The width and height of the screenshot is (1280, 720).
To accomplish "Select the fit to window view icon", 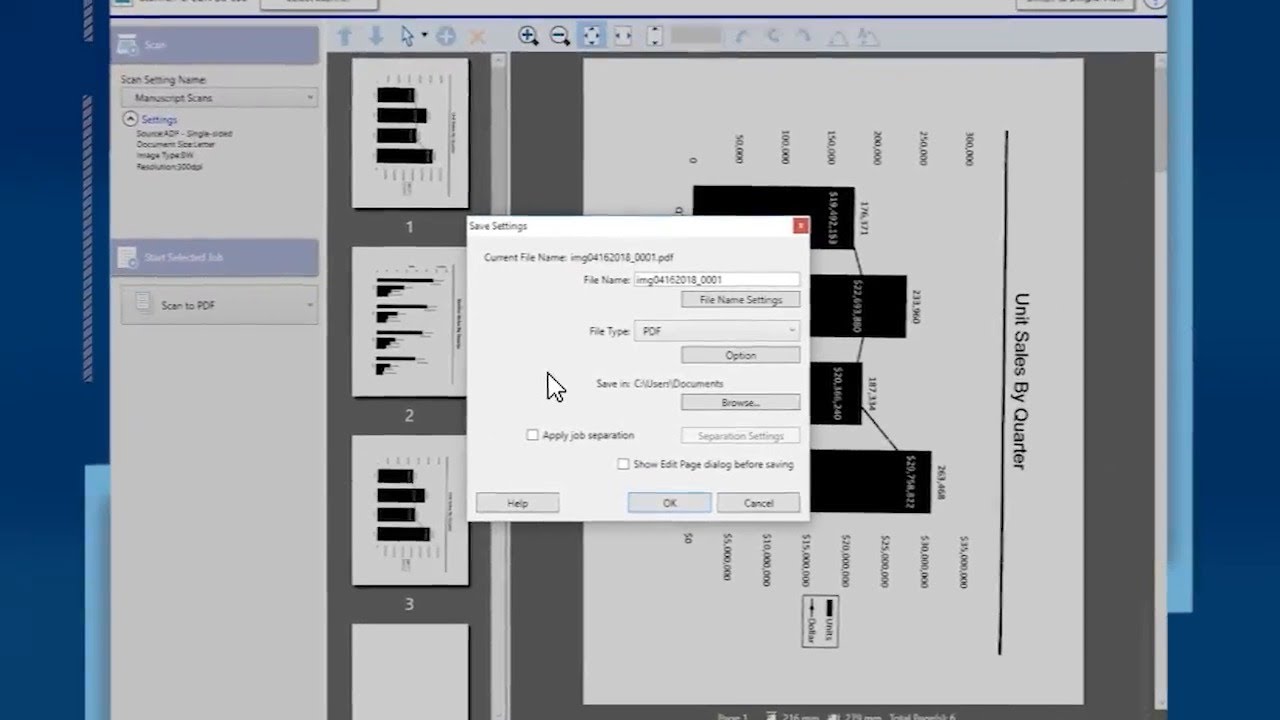I will tap(591, 36).
